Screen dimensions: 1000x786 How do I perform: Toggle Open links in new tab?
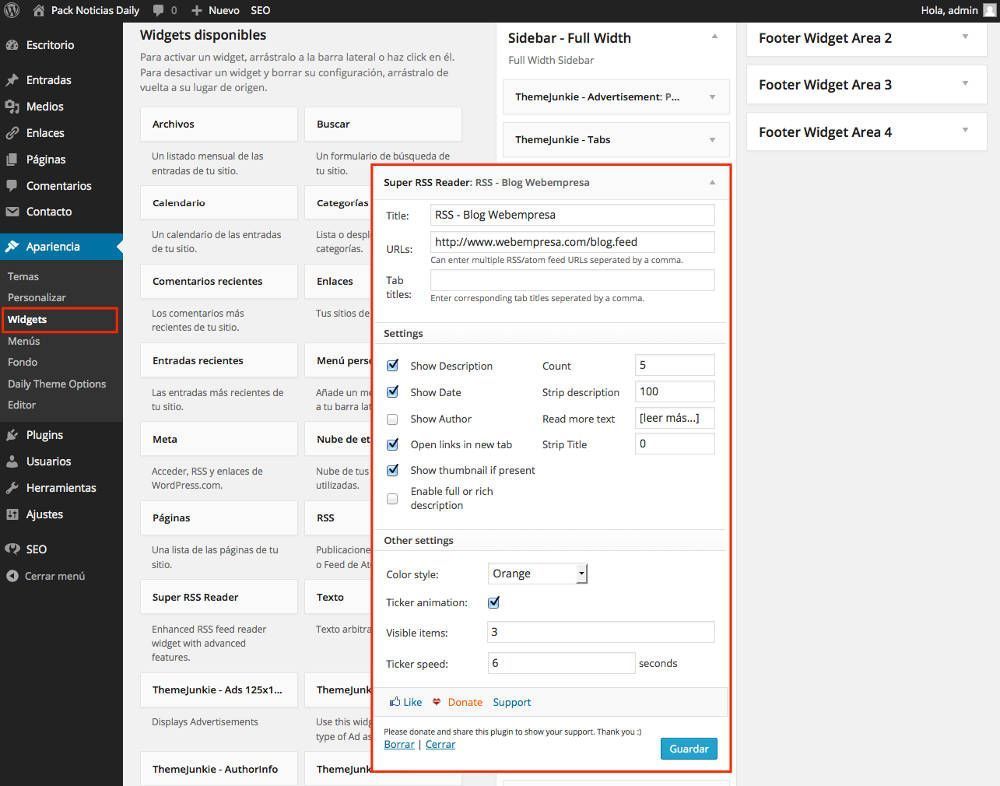pyautogui.click(x=393, y=445)
